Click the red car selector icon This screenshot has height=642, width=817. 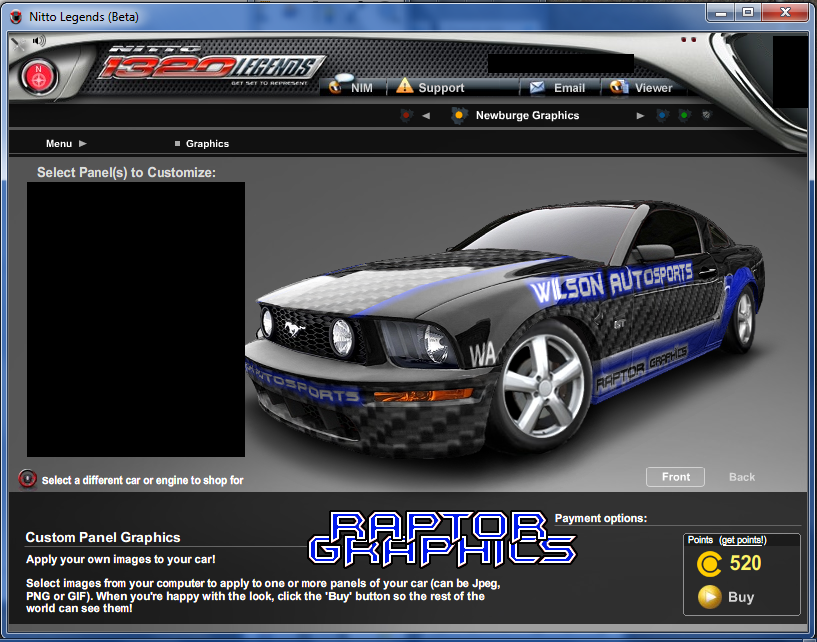(x=28, y=478)
